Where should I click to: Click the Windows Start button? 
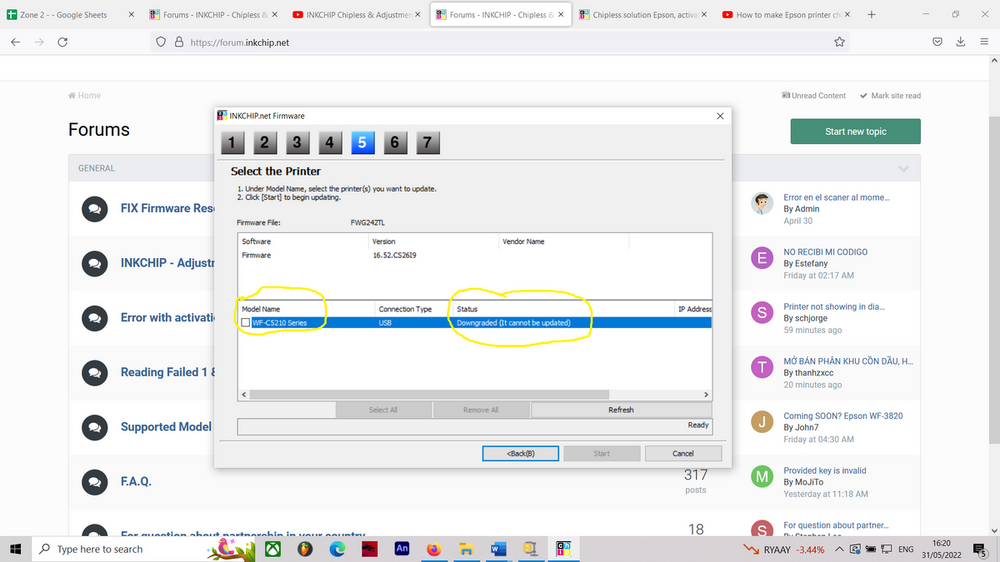pyautogui.click(x=15, y=549)
